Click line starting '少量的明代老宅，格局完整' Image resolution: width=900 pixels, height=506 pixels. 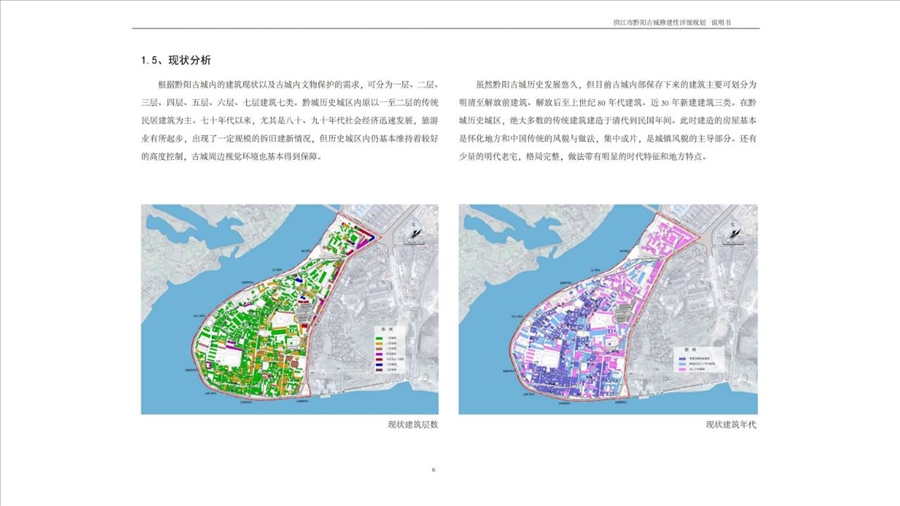(x=583, y=156)
